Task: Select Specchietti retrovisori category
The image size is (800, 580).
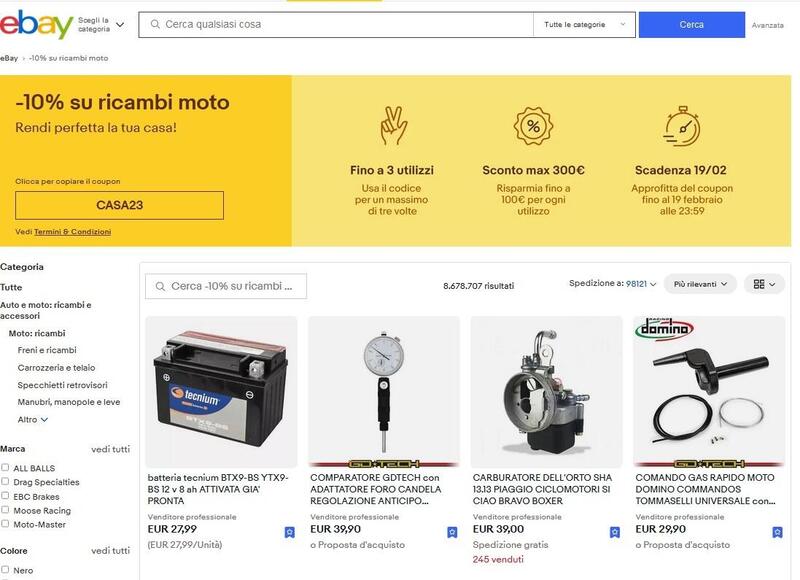Action: [62, 385]
